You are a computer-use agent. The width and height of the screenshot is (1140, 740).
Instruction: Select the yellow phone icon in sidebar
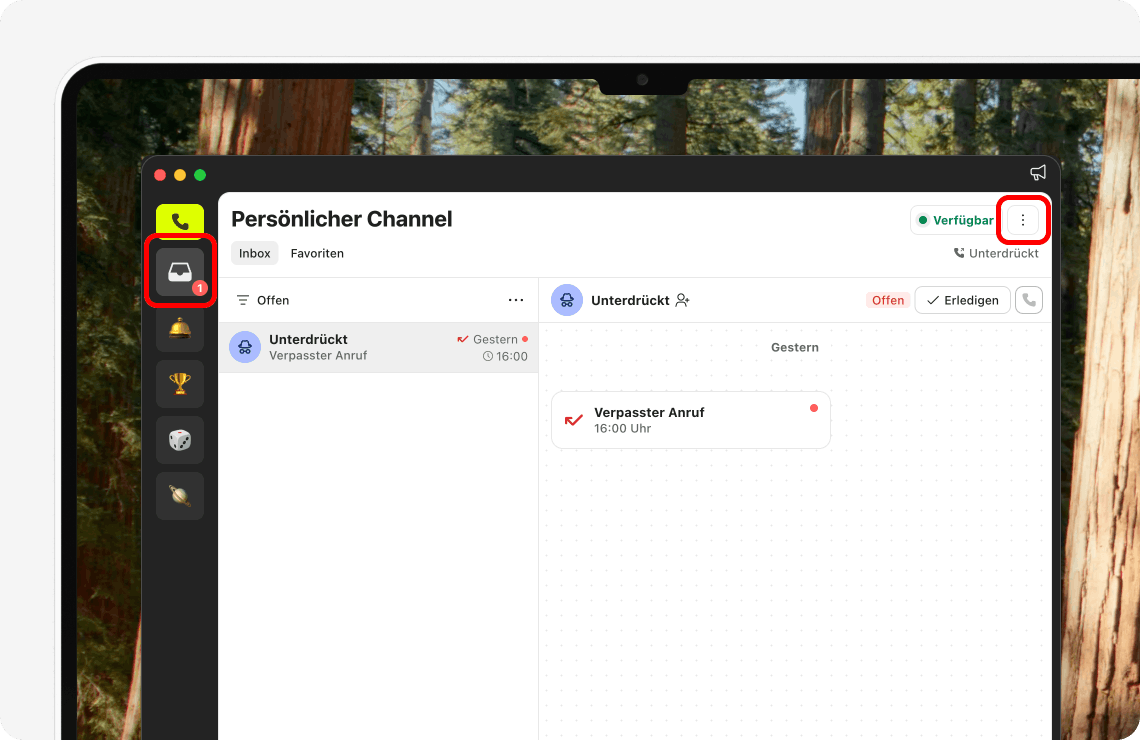coord(179,219)
